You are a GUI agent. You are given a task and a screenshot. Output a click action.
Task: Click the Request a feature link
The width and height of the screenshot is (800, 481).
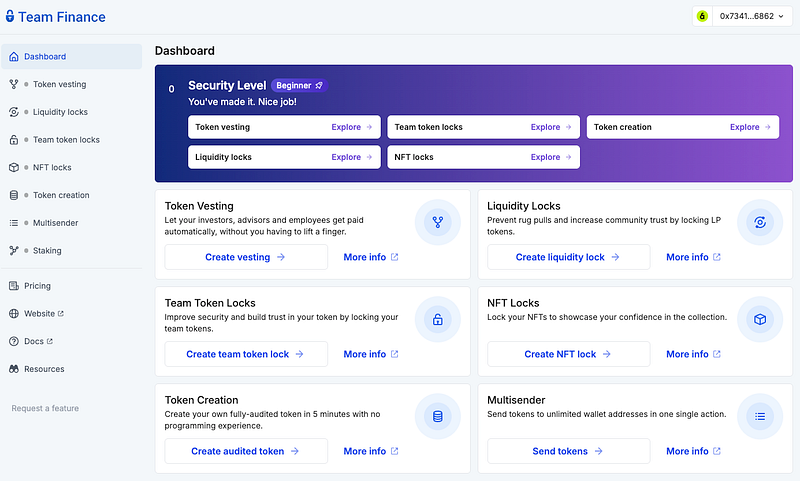45,408
